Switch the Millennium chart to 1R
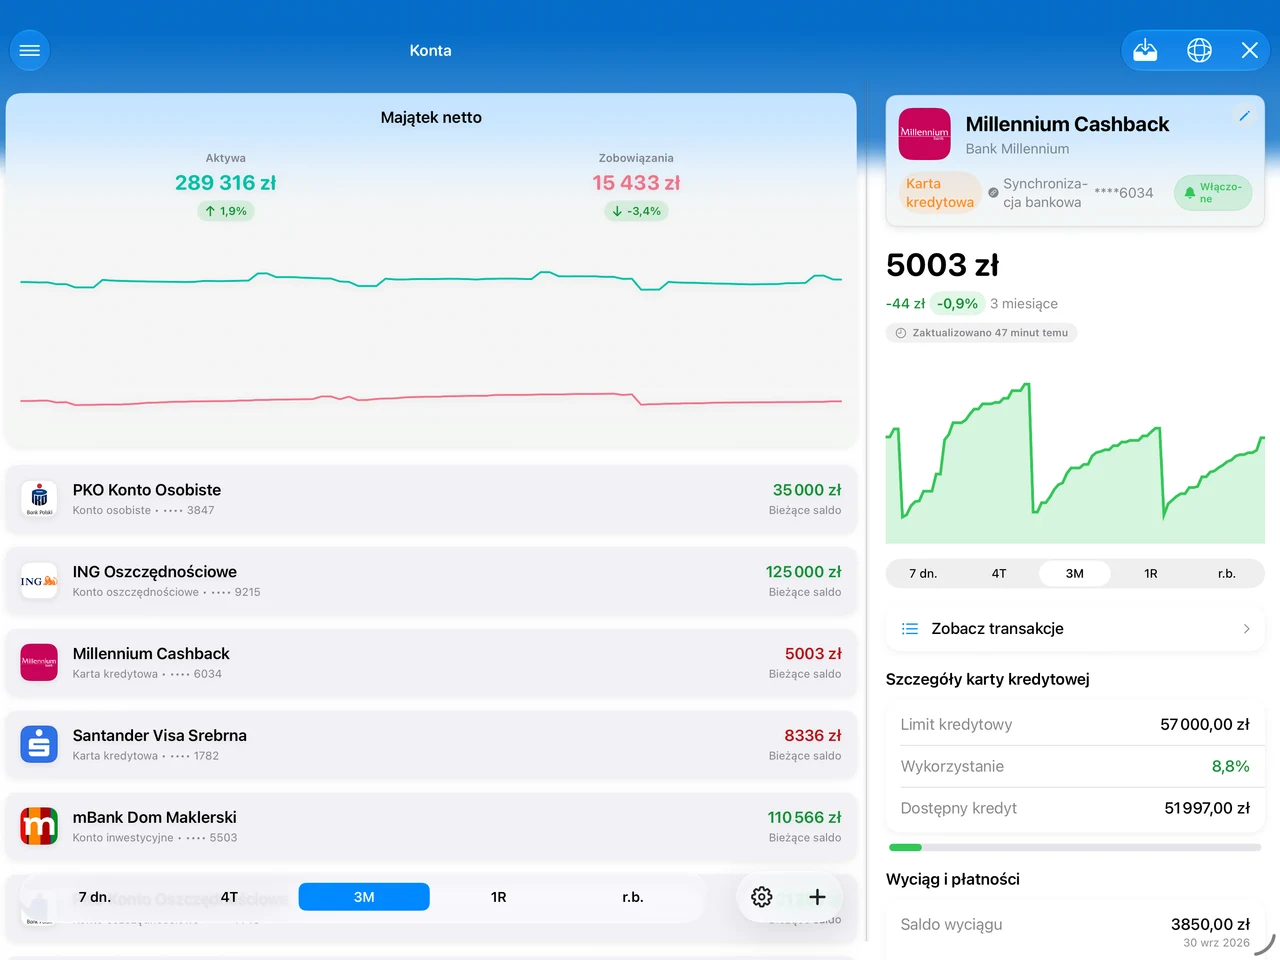Image resolution: width=1280 pixels, height=960 pixels. pyautogui.click(x=1151, y=573)
